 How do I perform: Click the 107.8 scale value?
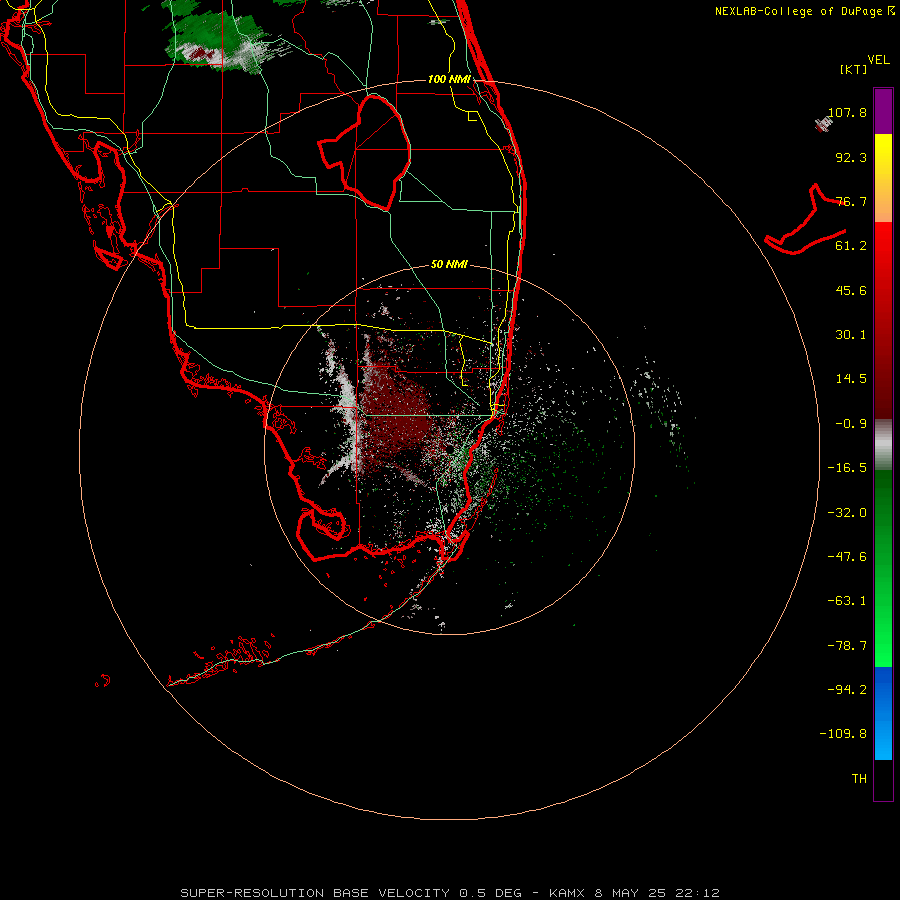847,112
